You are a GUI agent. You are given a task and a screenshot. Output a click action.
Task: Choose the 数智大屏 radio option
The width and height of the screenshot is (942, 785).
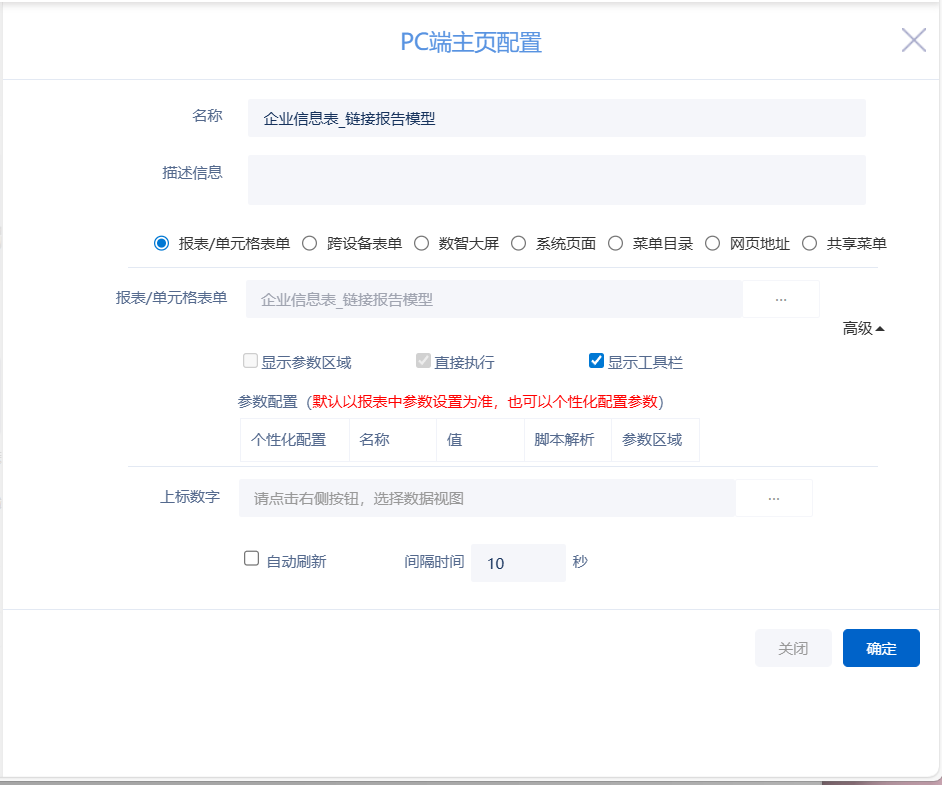(x=422, y=243)
